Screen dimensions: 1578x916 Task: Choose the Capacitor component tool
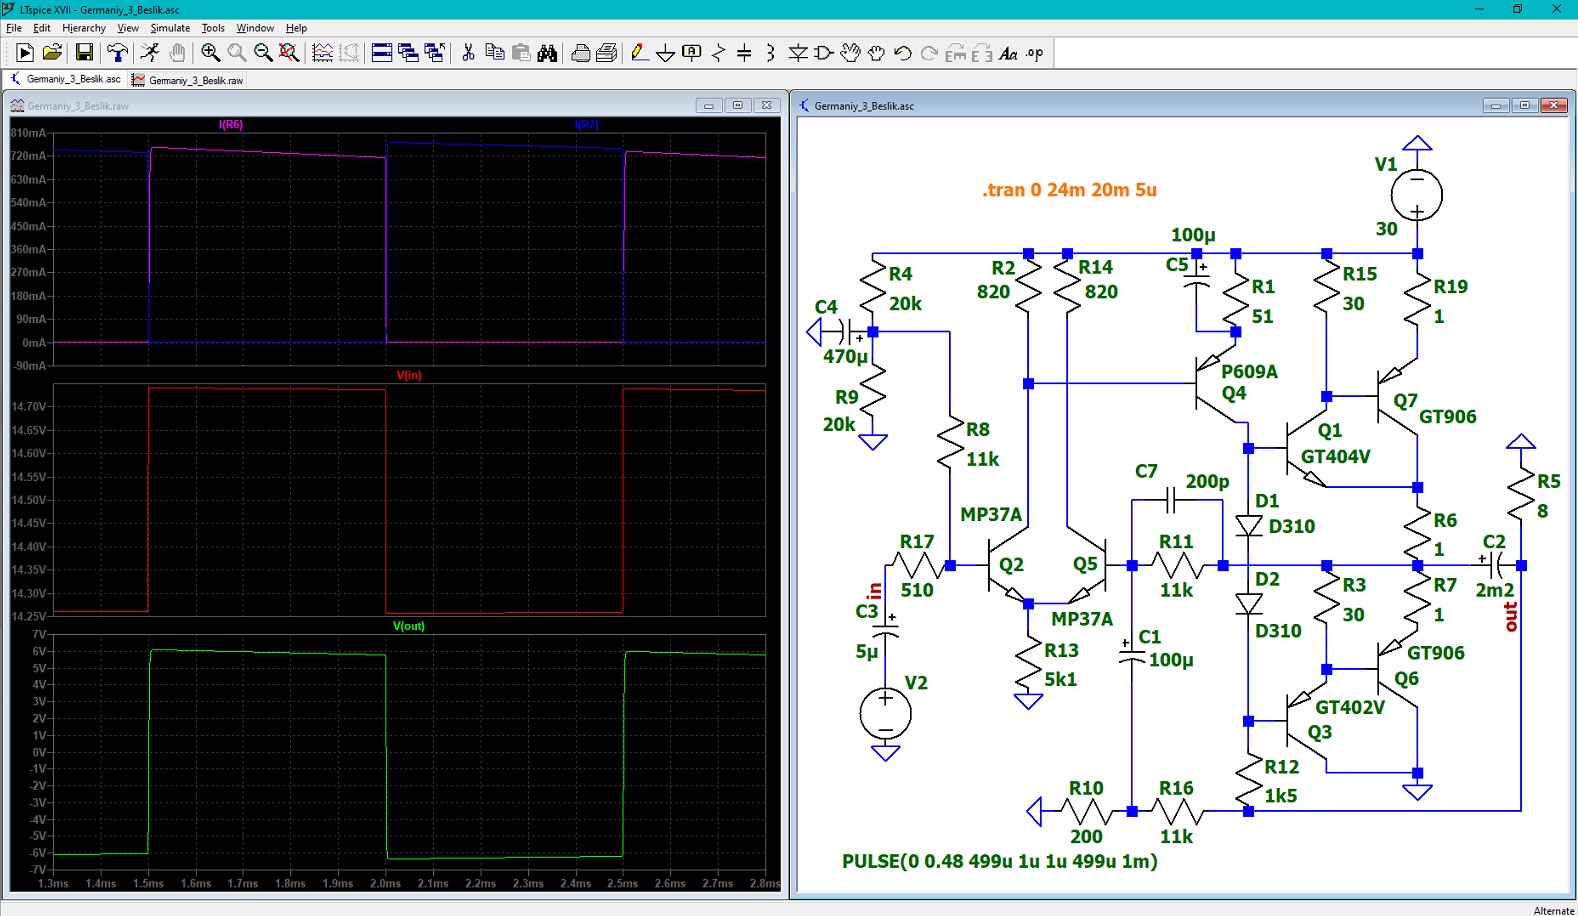pos(744,53)
